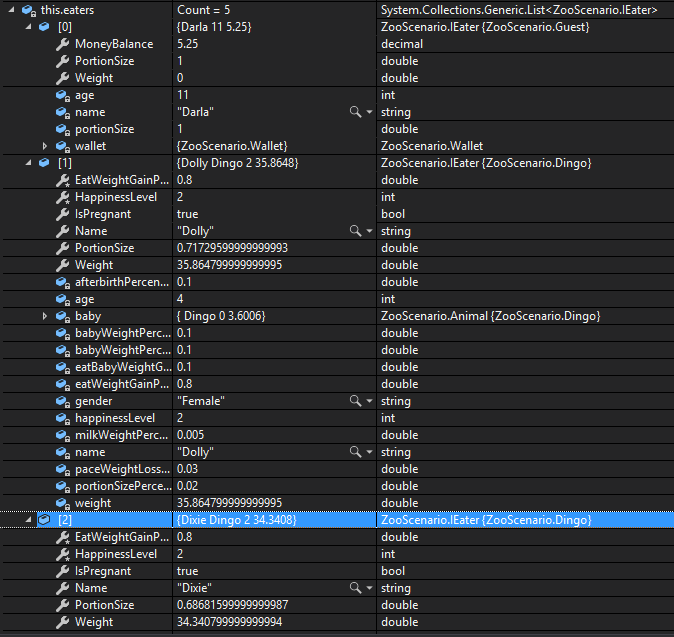Click wrench icon beside MoneyBalance property

point(63,44)
